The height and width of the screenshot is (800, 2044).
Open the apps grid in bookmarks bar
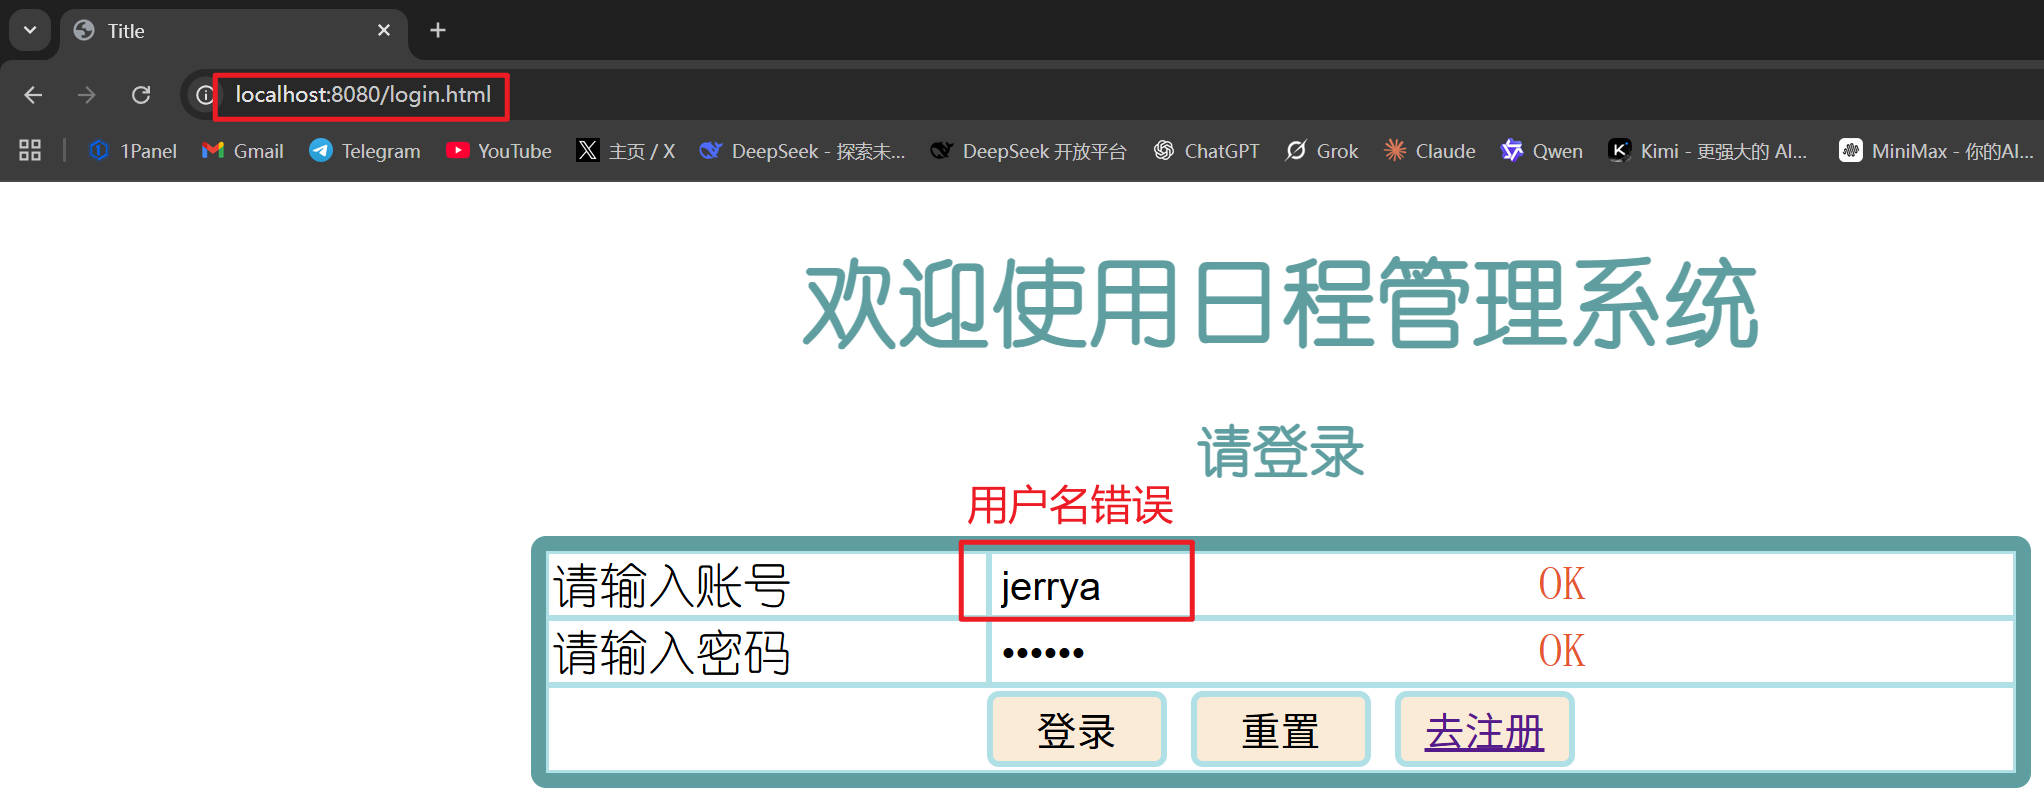click(30, 150)
